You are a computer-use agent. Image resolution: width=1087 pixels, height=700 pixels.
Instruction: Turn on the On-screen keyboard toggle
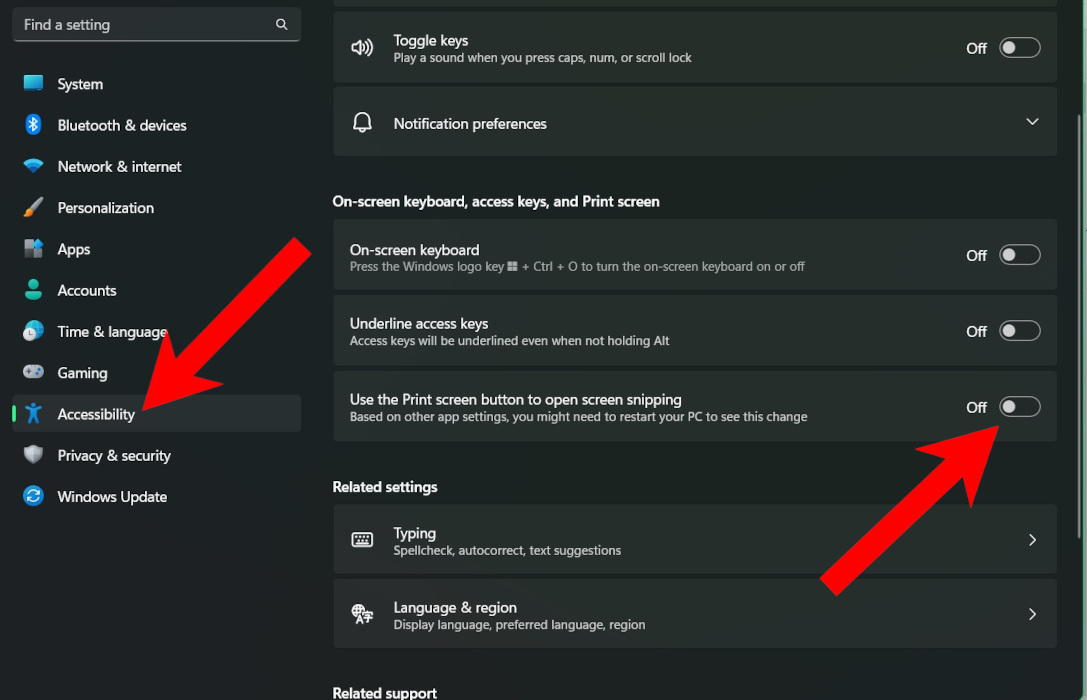click(x=1019, y=255)
